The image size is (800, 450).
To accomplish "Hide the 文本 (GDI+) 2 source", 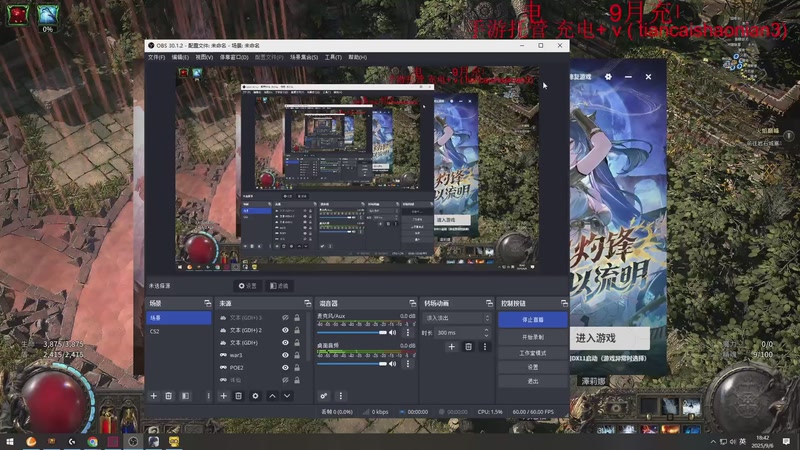I will click(285, 330).
